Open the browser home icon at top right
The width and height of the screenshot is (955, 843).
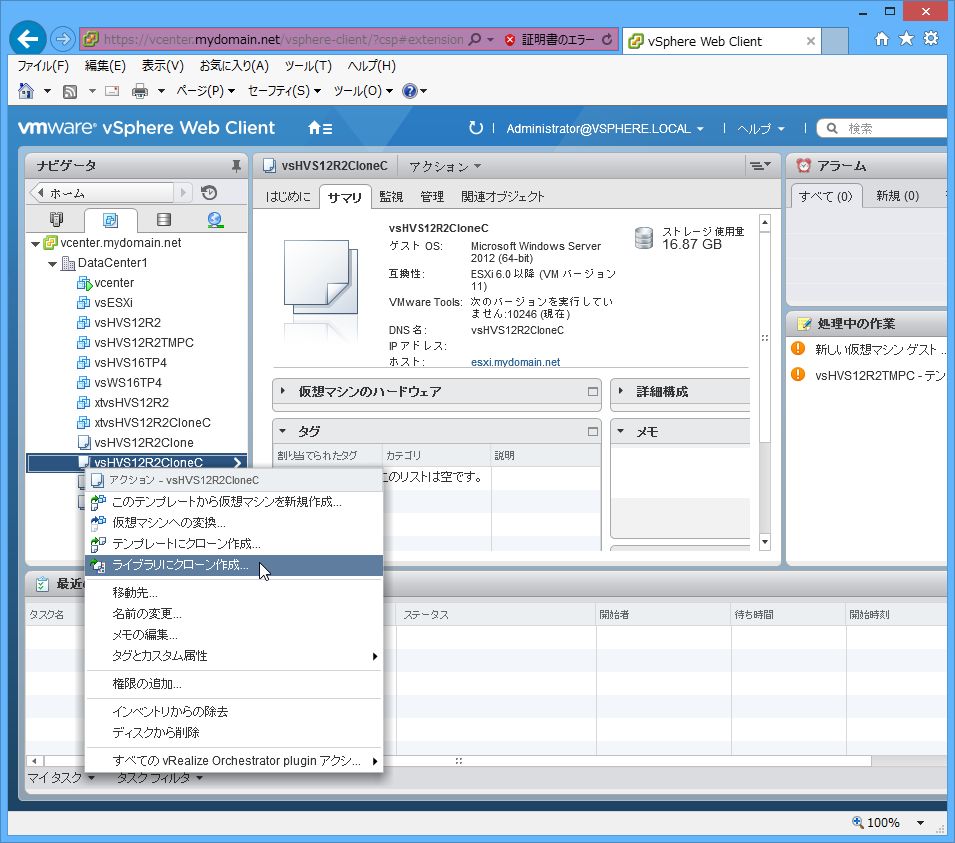[881, 39]
